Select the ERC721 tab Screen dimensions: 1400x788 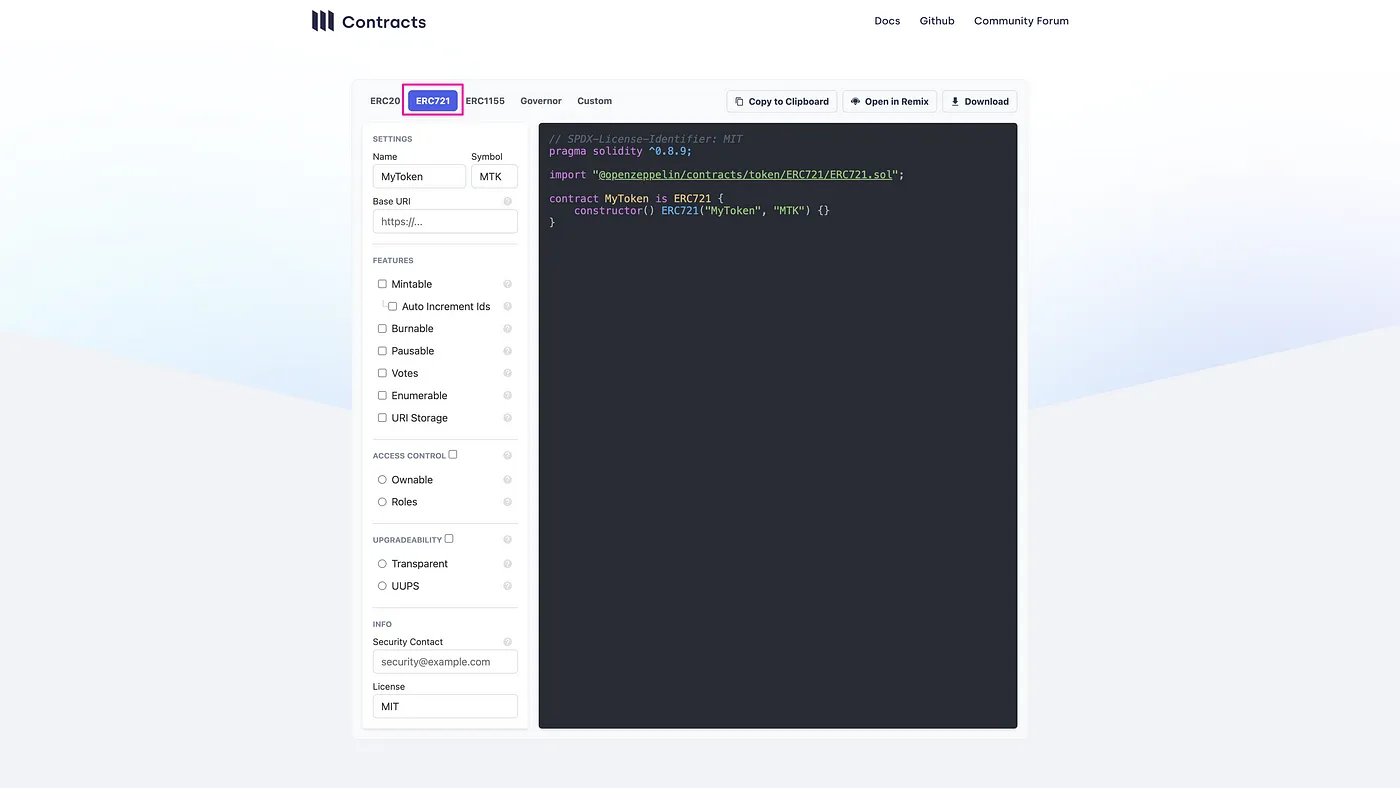tap(433, 101)
